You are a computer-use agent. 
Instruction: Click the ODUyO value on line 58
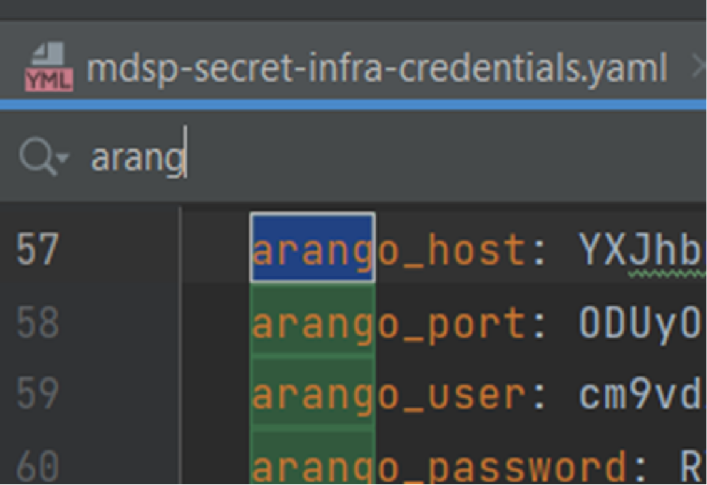[642, 324]
